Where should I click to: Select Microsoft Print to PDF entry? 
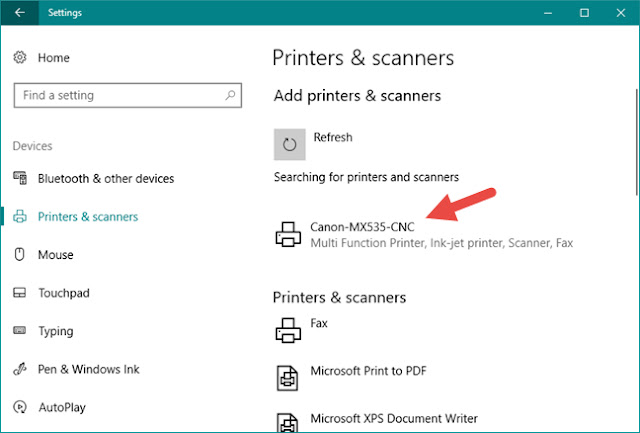[x=368, y=371]
